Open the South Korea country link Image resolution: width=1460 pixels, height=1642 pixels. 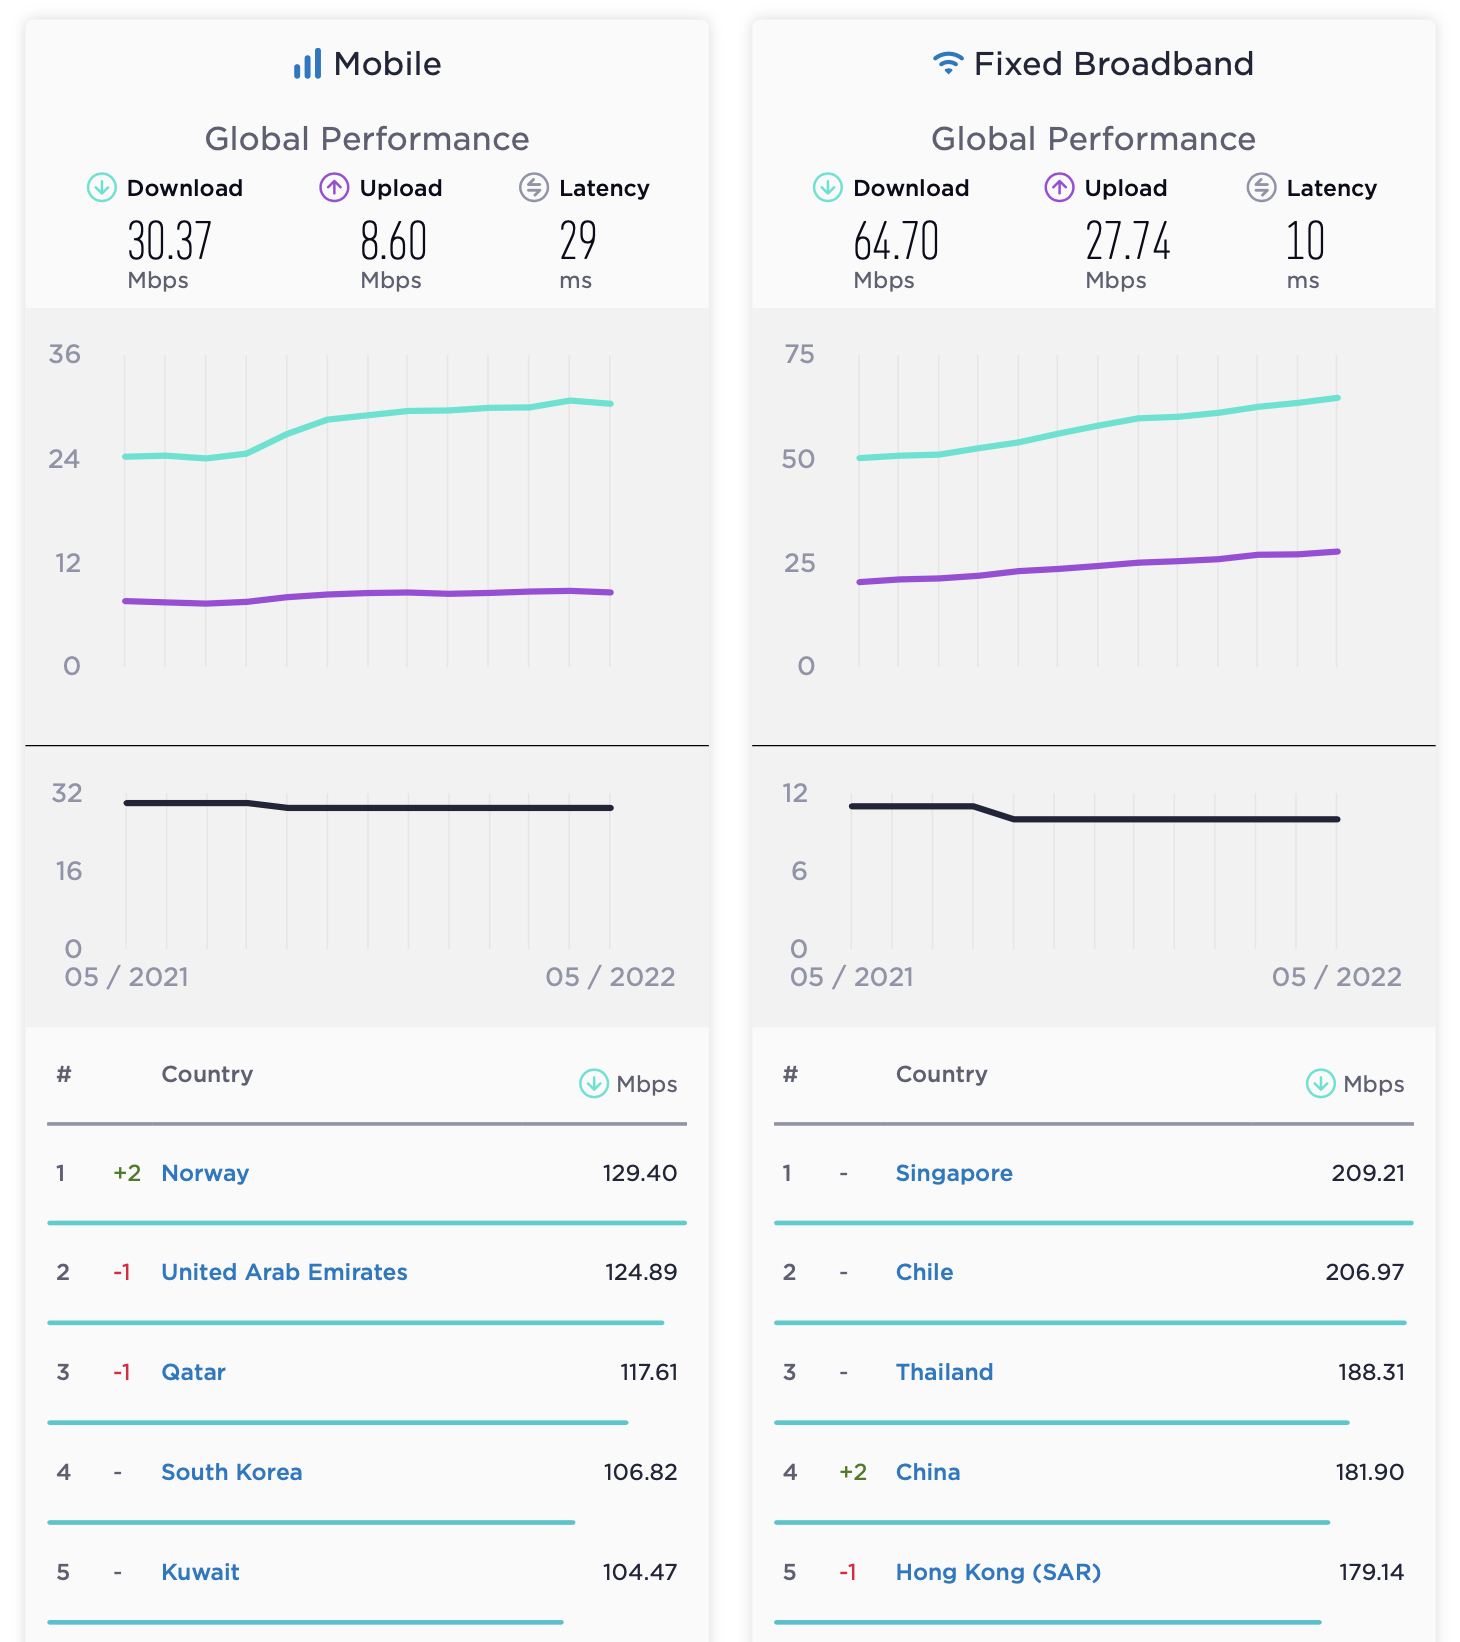click(x=231, y=1472)
